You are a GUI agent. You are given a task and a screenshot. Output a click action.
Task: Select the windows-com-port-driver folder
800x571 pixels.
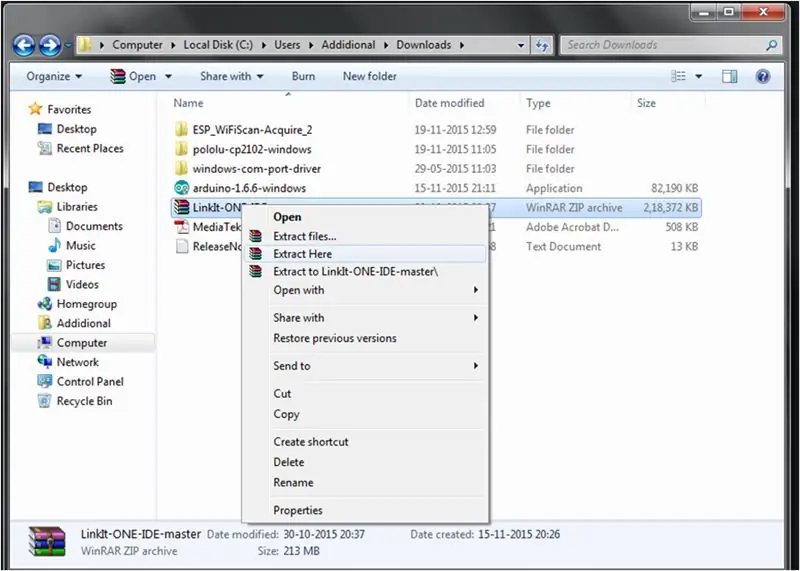257,169
